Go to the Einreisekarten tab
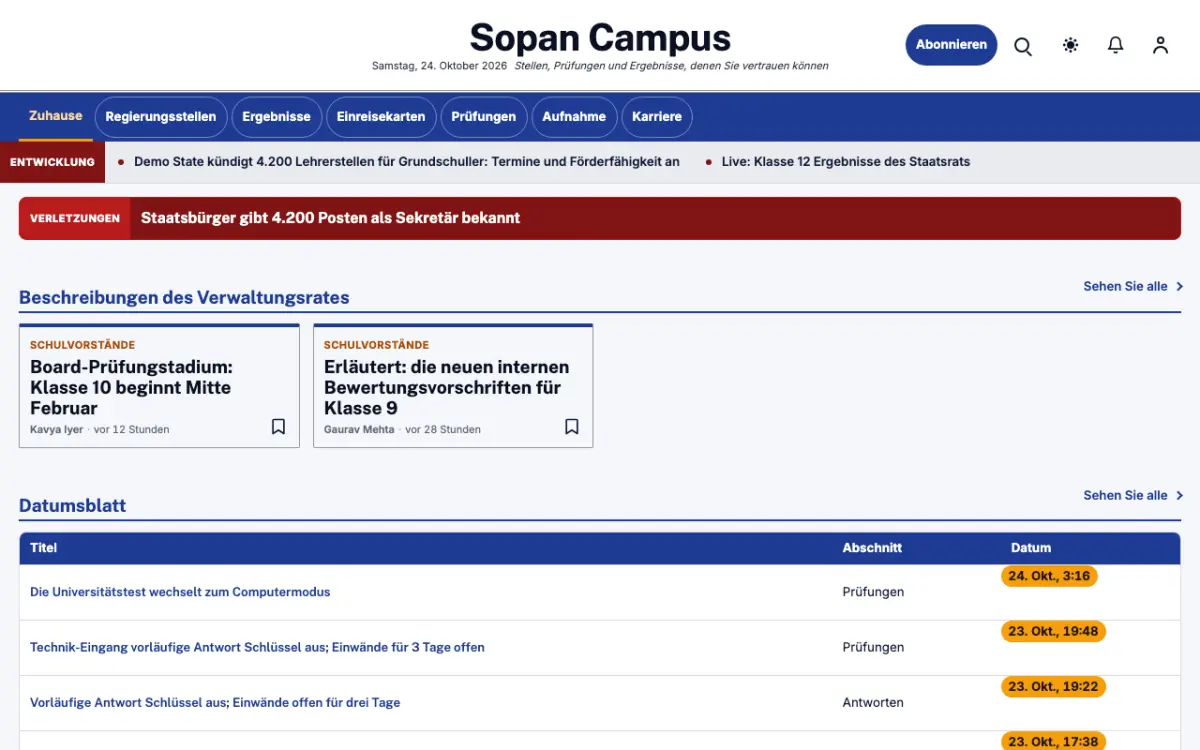Image resolution: width=1200 pixels, height=750 pixels. [x=381, y=117]
